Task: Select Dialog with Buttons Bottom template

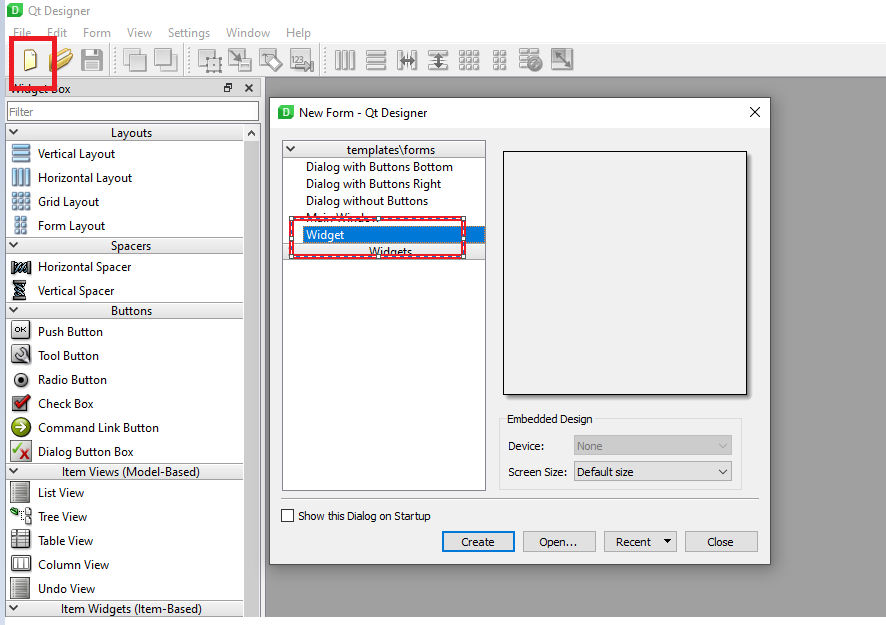Action: click(379, 167)
